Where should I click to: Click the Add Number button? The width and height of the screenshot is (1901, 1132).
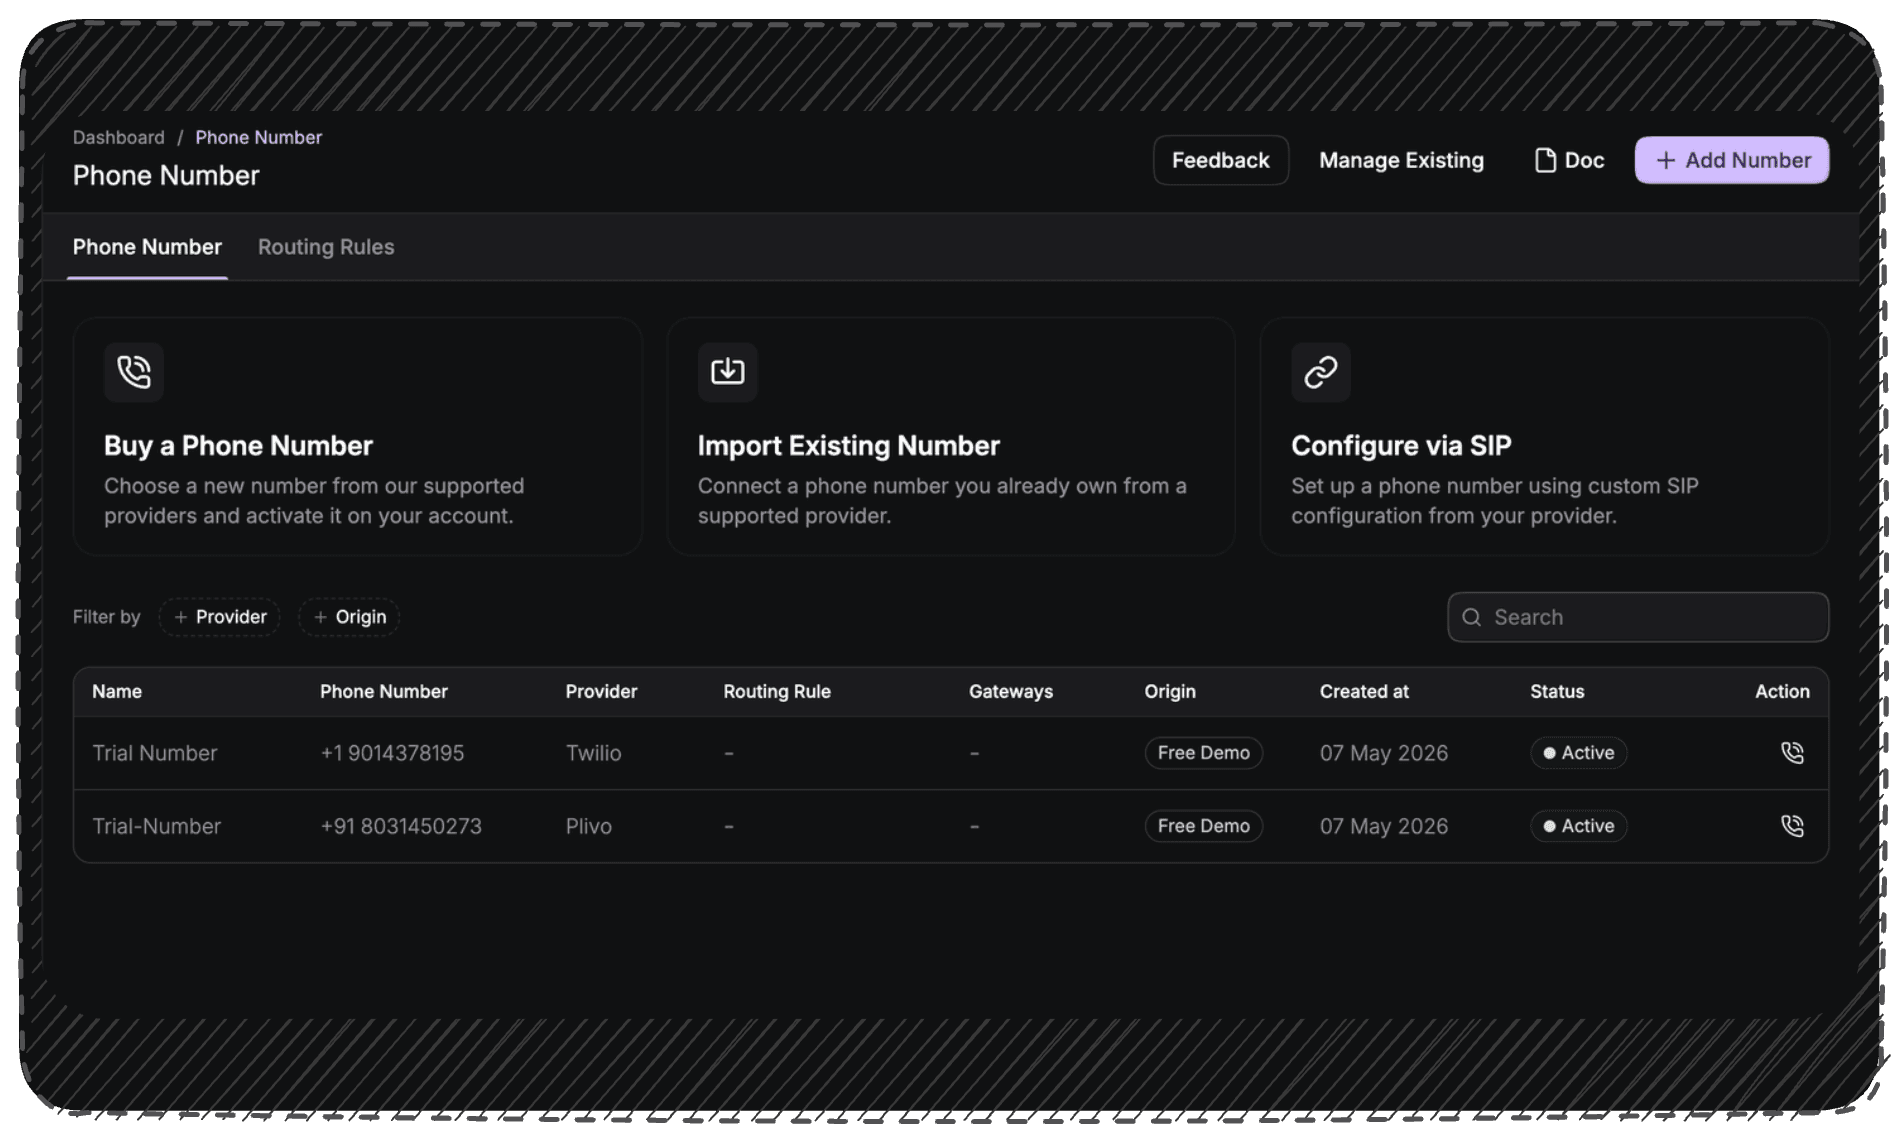[x=1731, y=160]
